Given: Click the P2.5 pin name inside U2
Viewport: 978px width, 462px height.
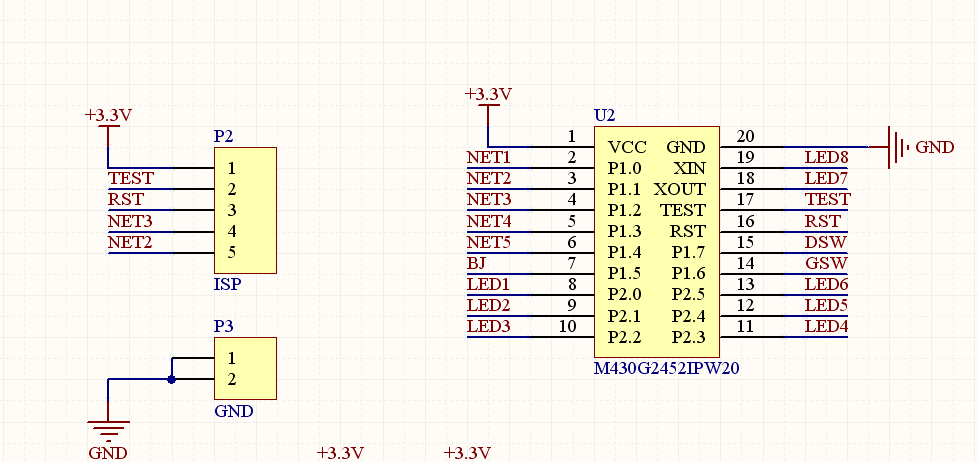Looking at the screenshot, I should click(x=689, y=294).
